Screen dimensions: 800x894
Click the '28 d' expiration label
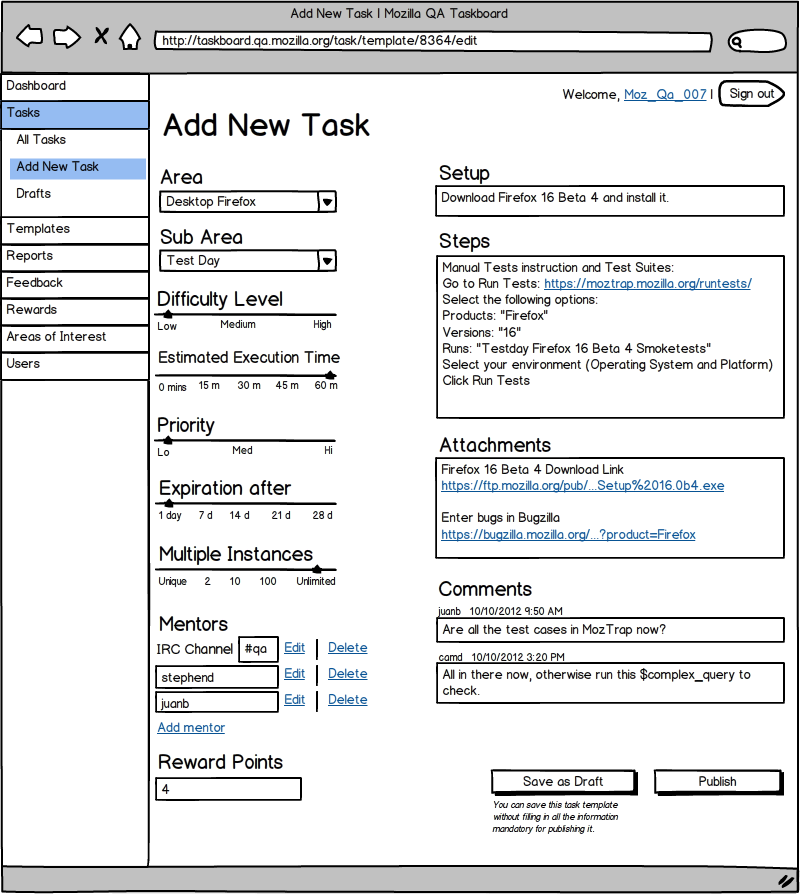coord(322,515)
